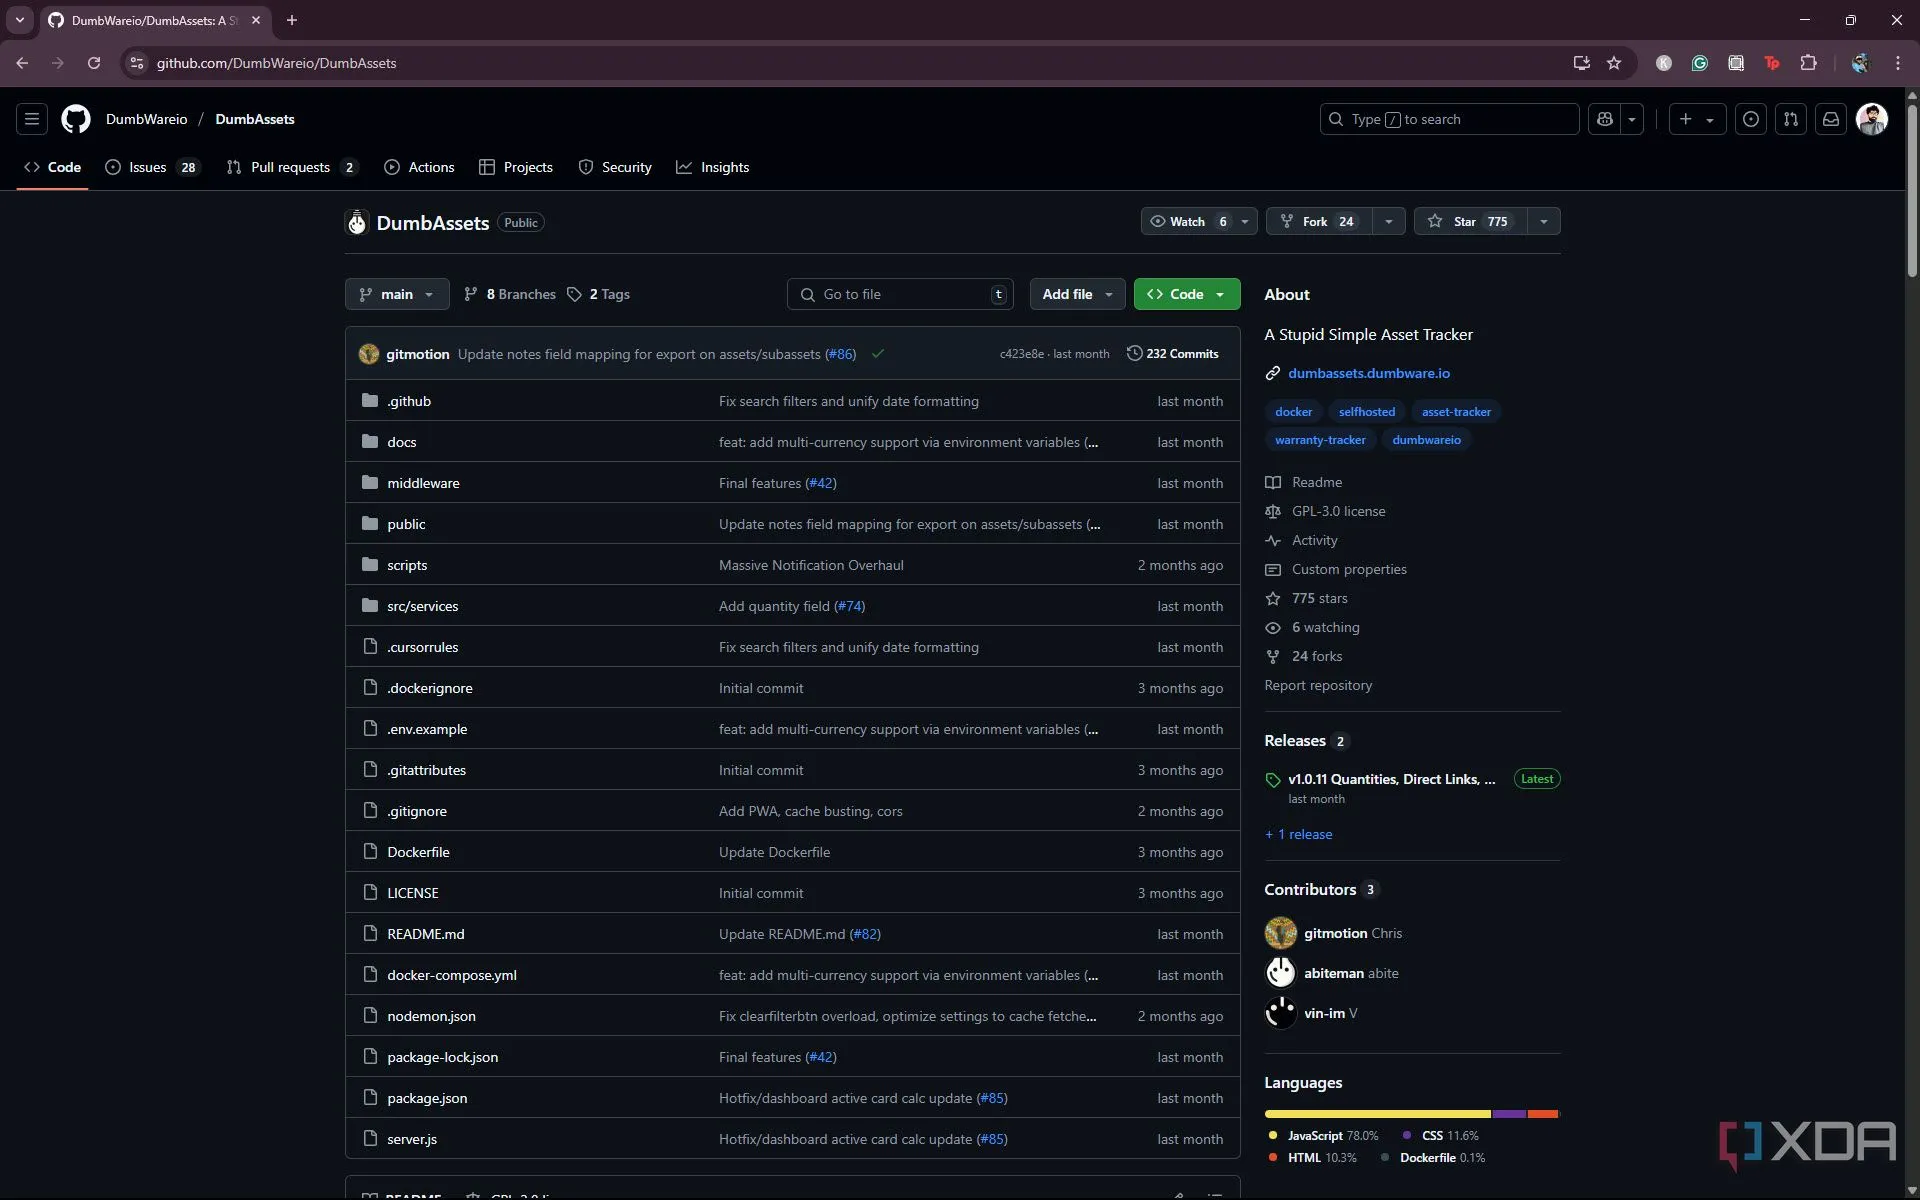Expand the Add file dropdown
The width and height of the screenshot is (1920, 1200).
(x=1077, y=294)
